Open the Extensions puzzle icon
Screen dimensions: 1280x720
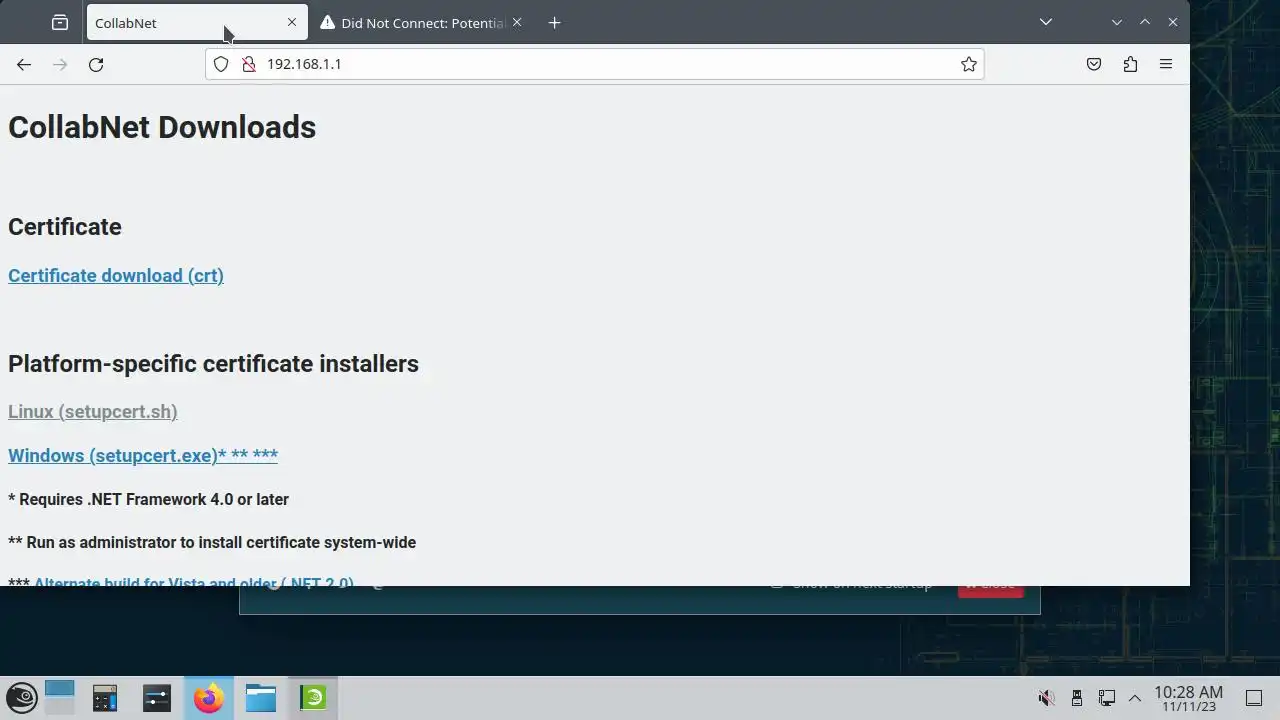click(1130, 64)
